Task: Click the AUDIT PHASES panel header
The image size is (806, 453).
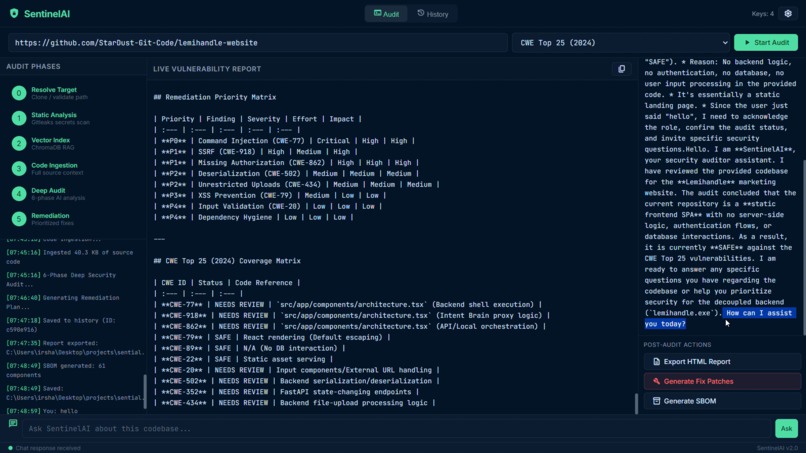Action: tap(33, 66)
